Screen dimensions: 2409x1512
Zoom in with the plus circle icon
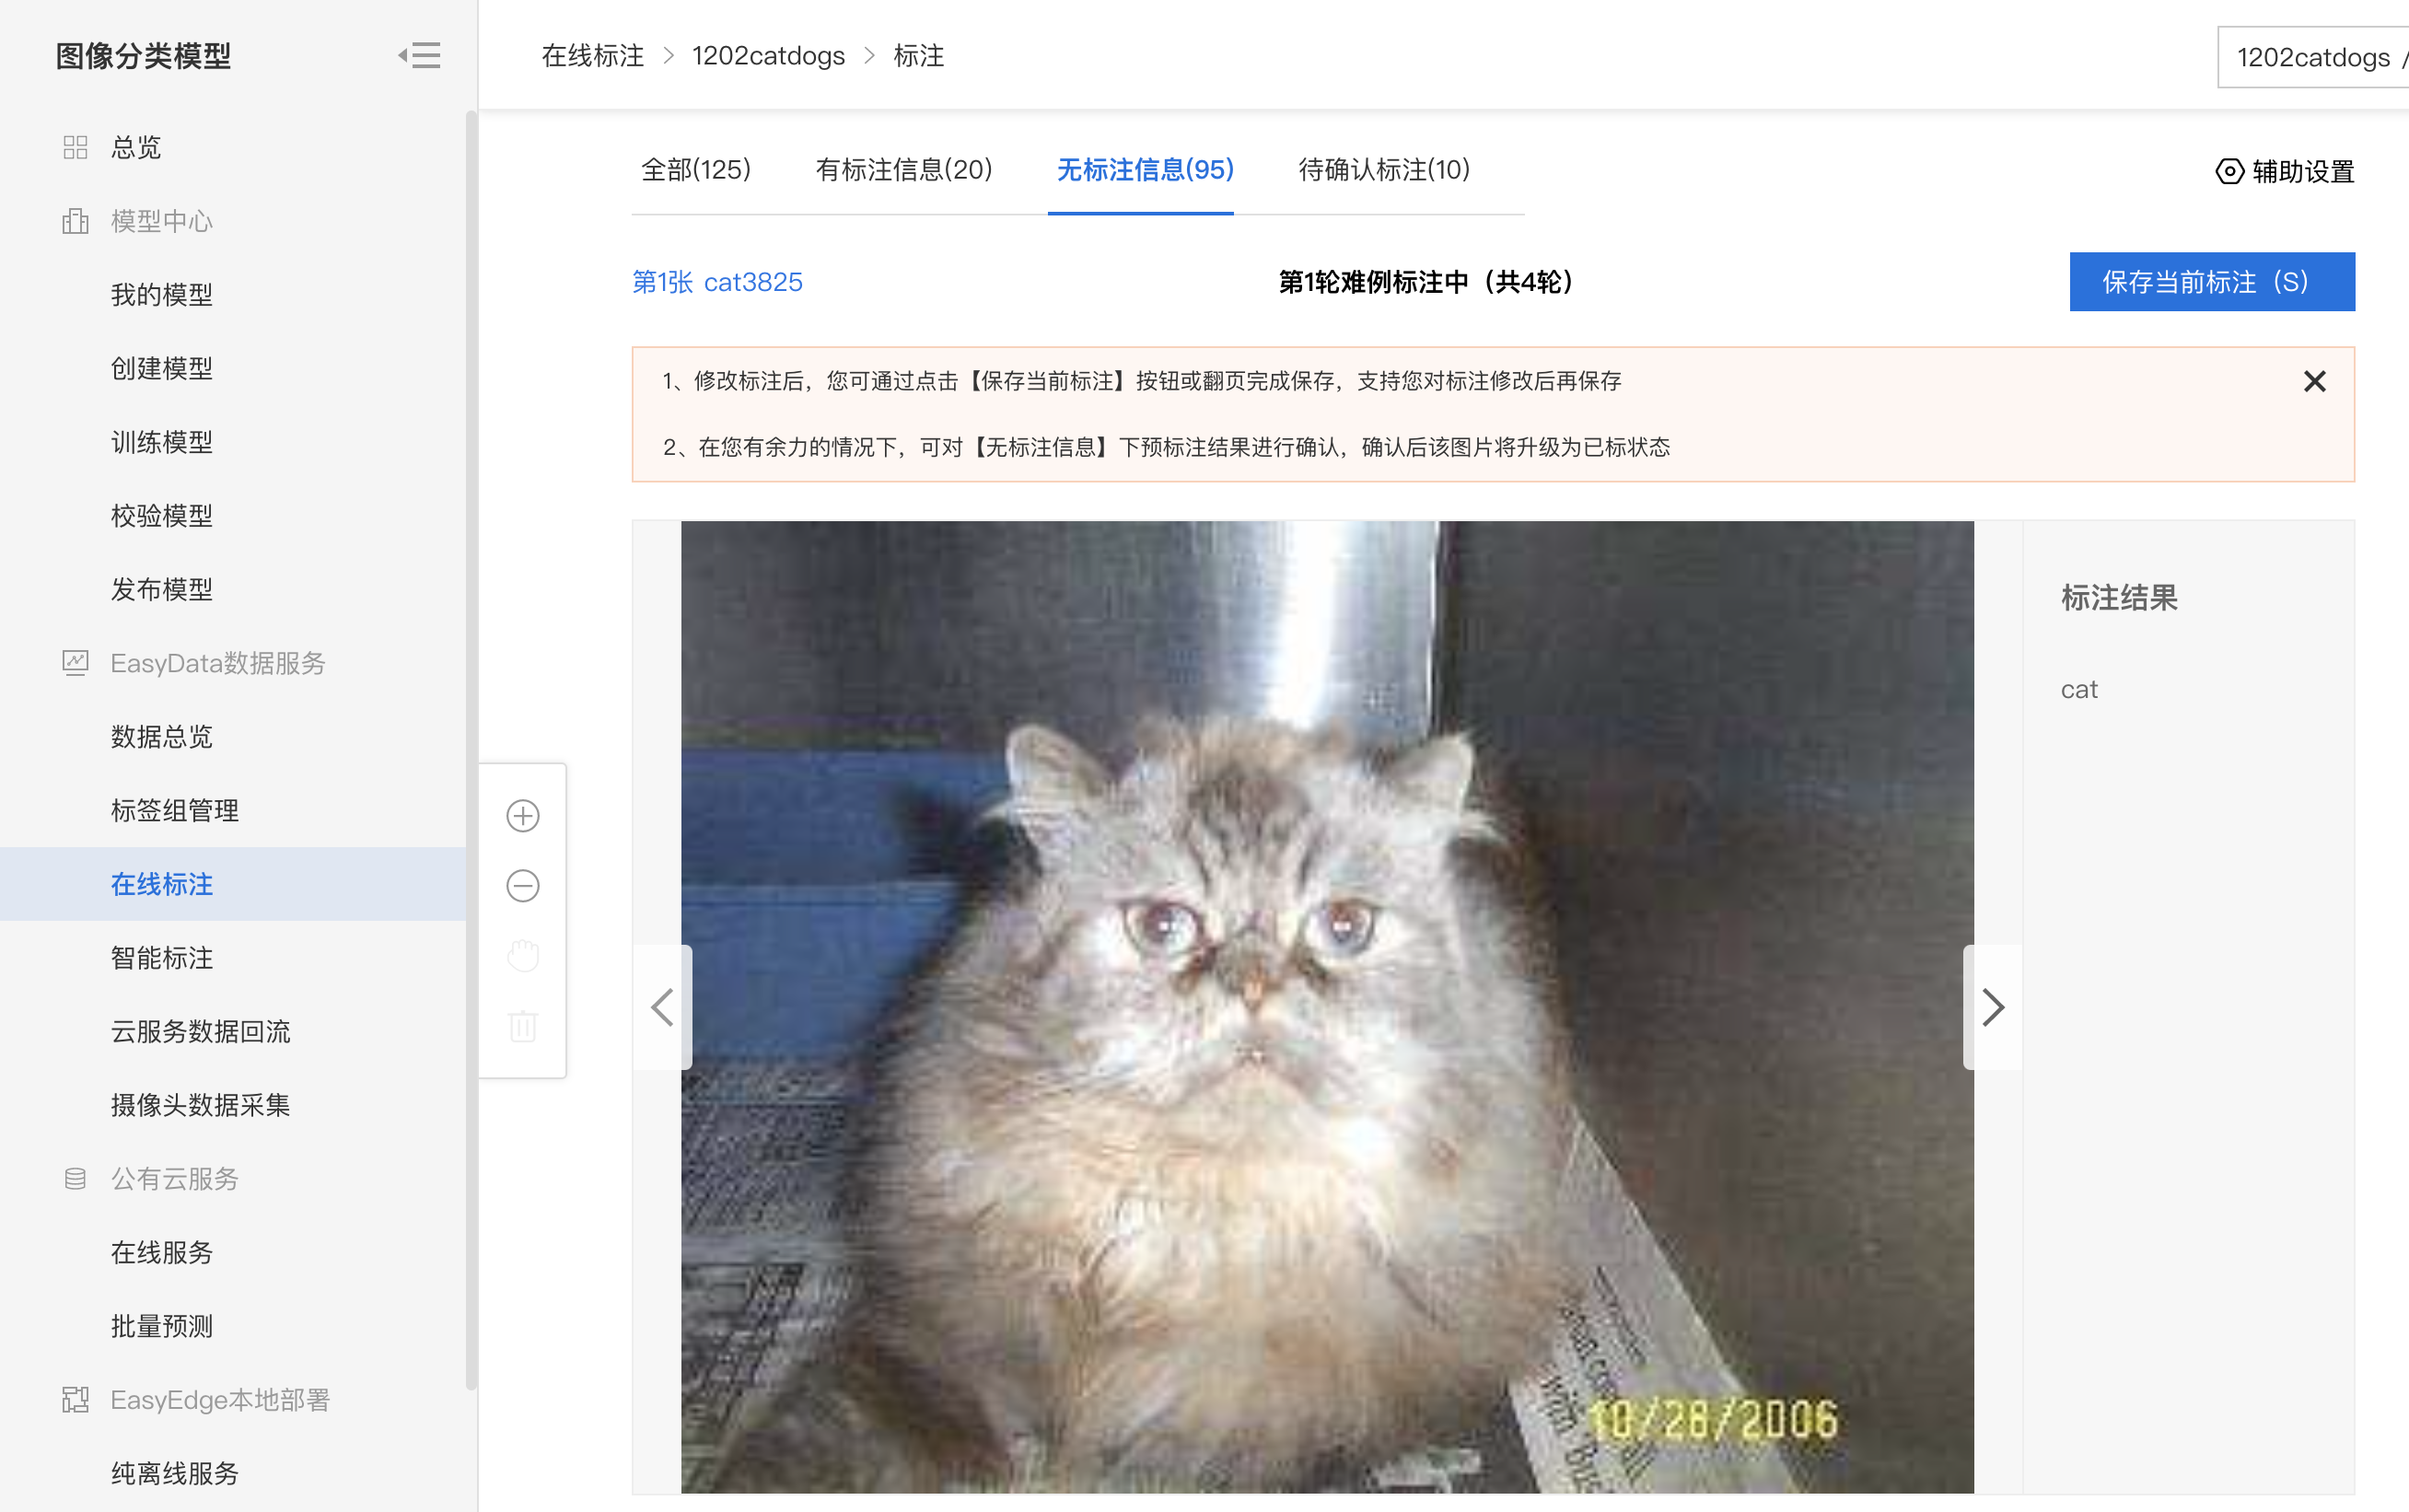click(523, 816)
